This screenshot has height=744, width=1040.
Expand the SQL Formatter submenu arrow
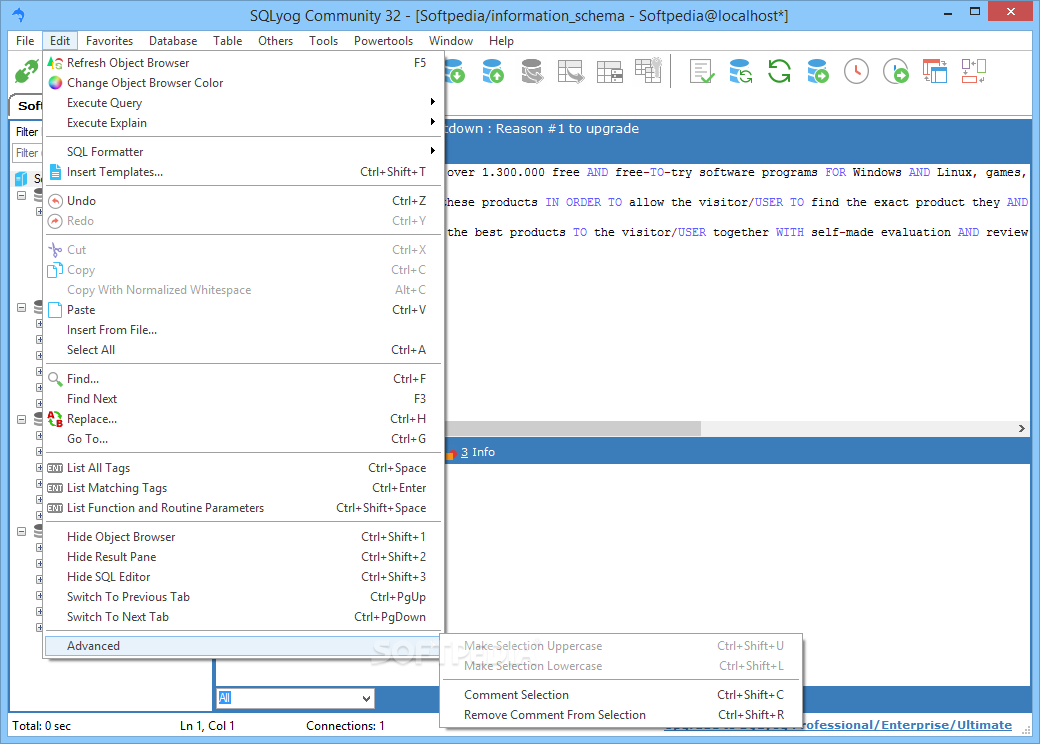(x=432, y=151)
